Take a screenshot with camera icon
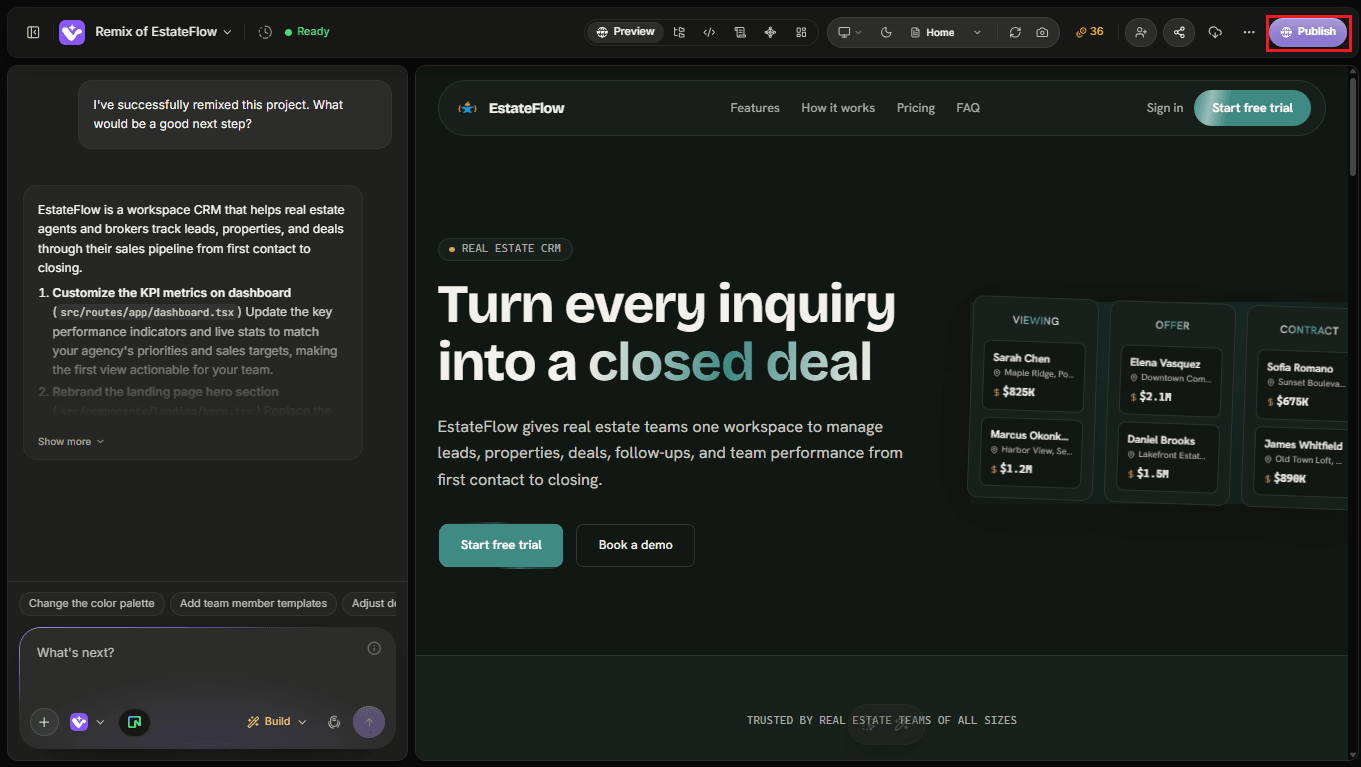This screenshot has height=767, width=1361. tap(1042, 32)
